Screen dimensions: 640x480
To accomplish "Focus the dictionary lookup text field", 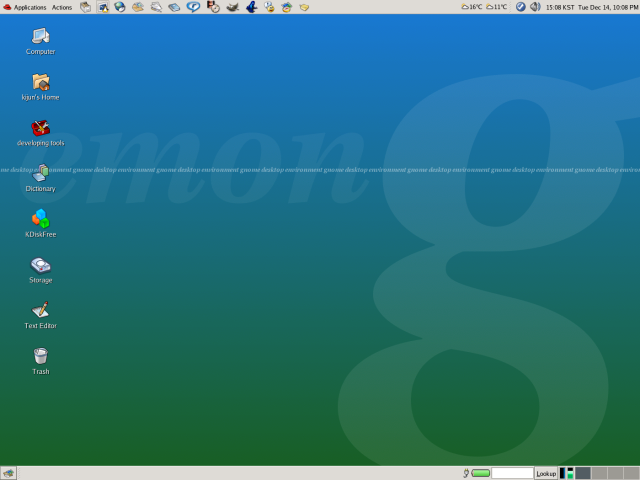I will coord(512,473).
